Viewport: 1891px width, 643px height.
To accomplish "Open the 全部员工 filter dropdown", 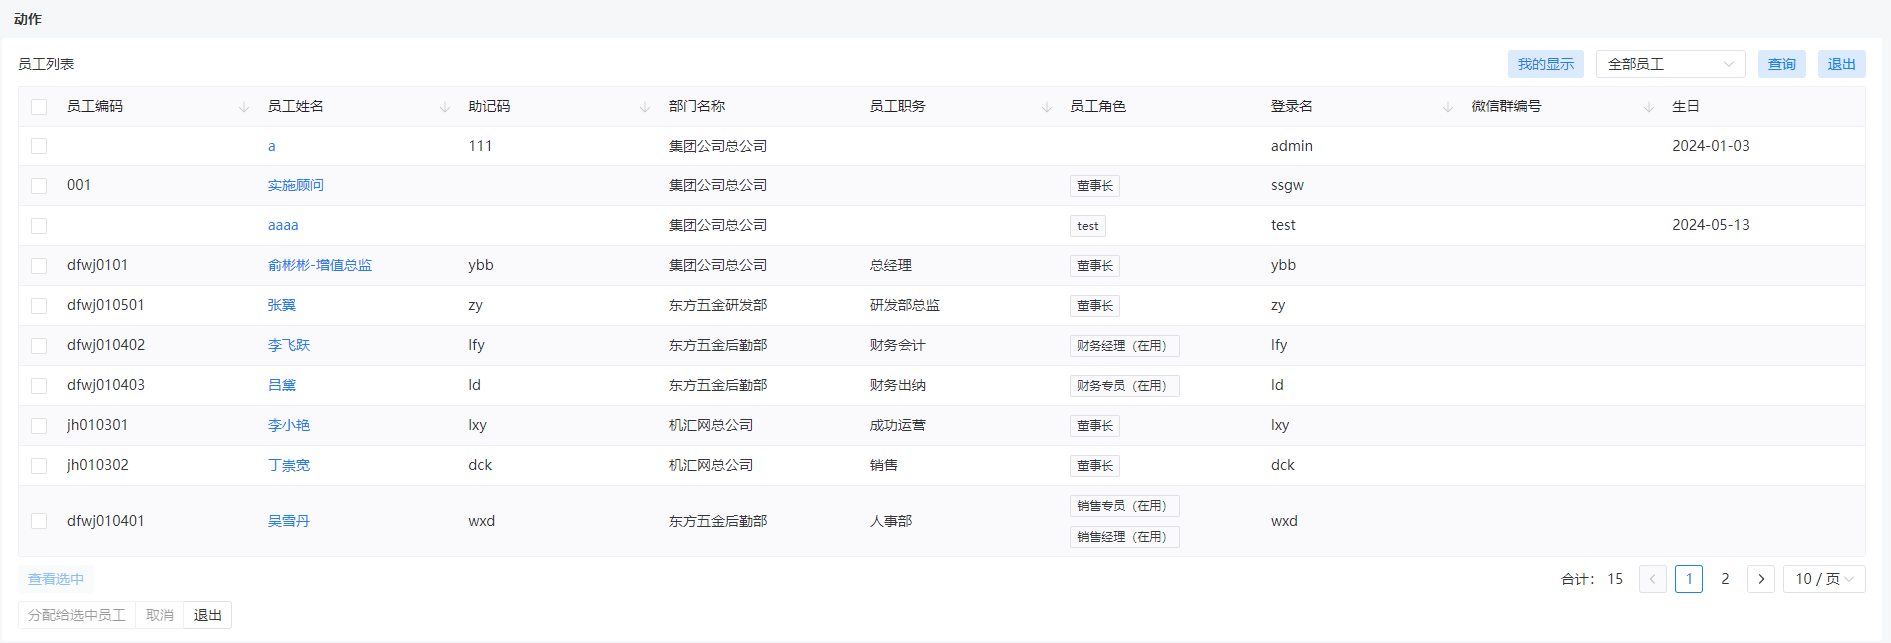I will (1670, 64).
